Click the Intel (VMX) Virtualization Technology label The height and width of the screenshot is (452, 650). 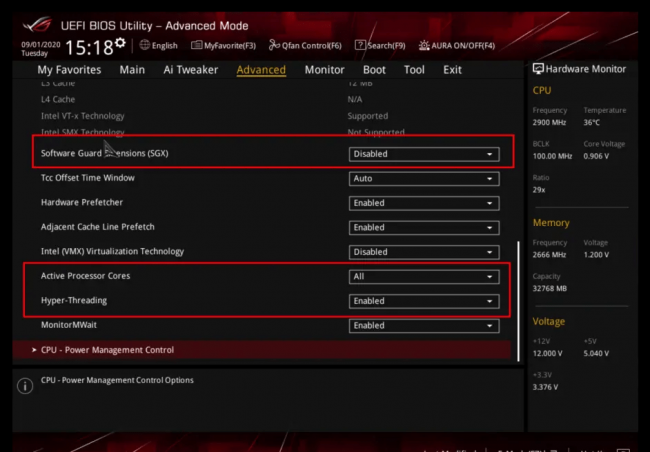[x=112, y=251]
